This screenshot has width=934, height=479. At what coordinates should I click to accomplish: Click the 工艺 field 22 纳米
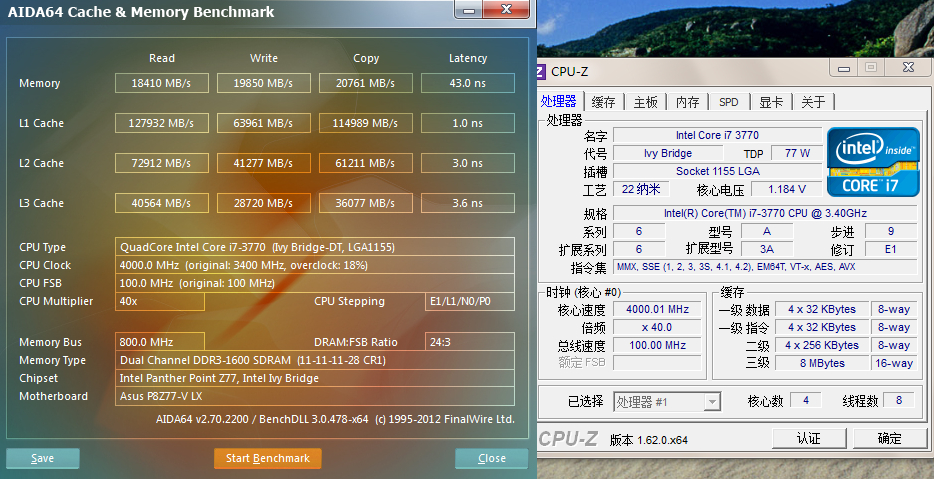[641, 189]
